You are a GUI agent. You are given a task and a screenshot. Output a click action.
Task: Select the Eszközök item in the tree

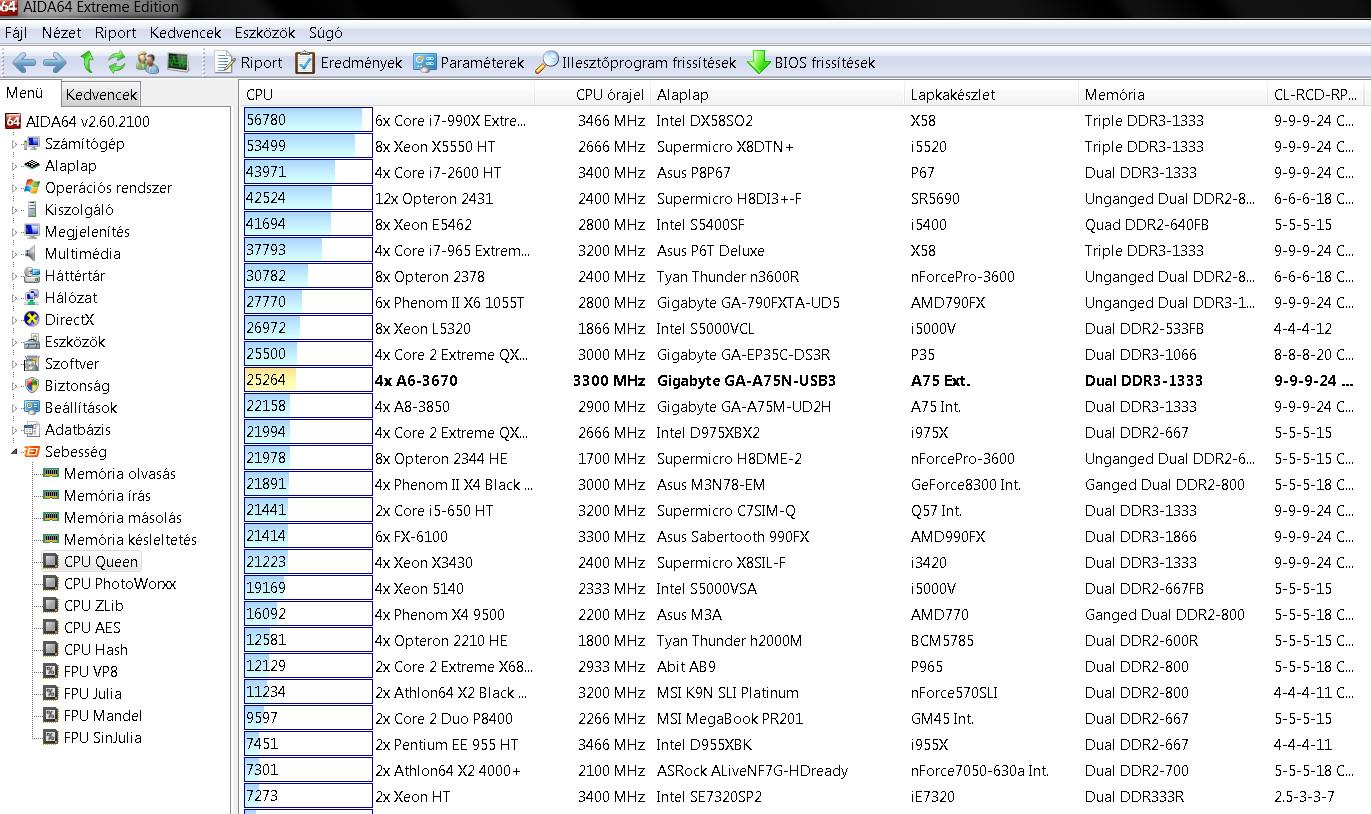coord(75,342)
